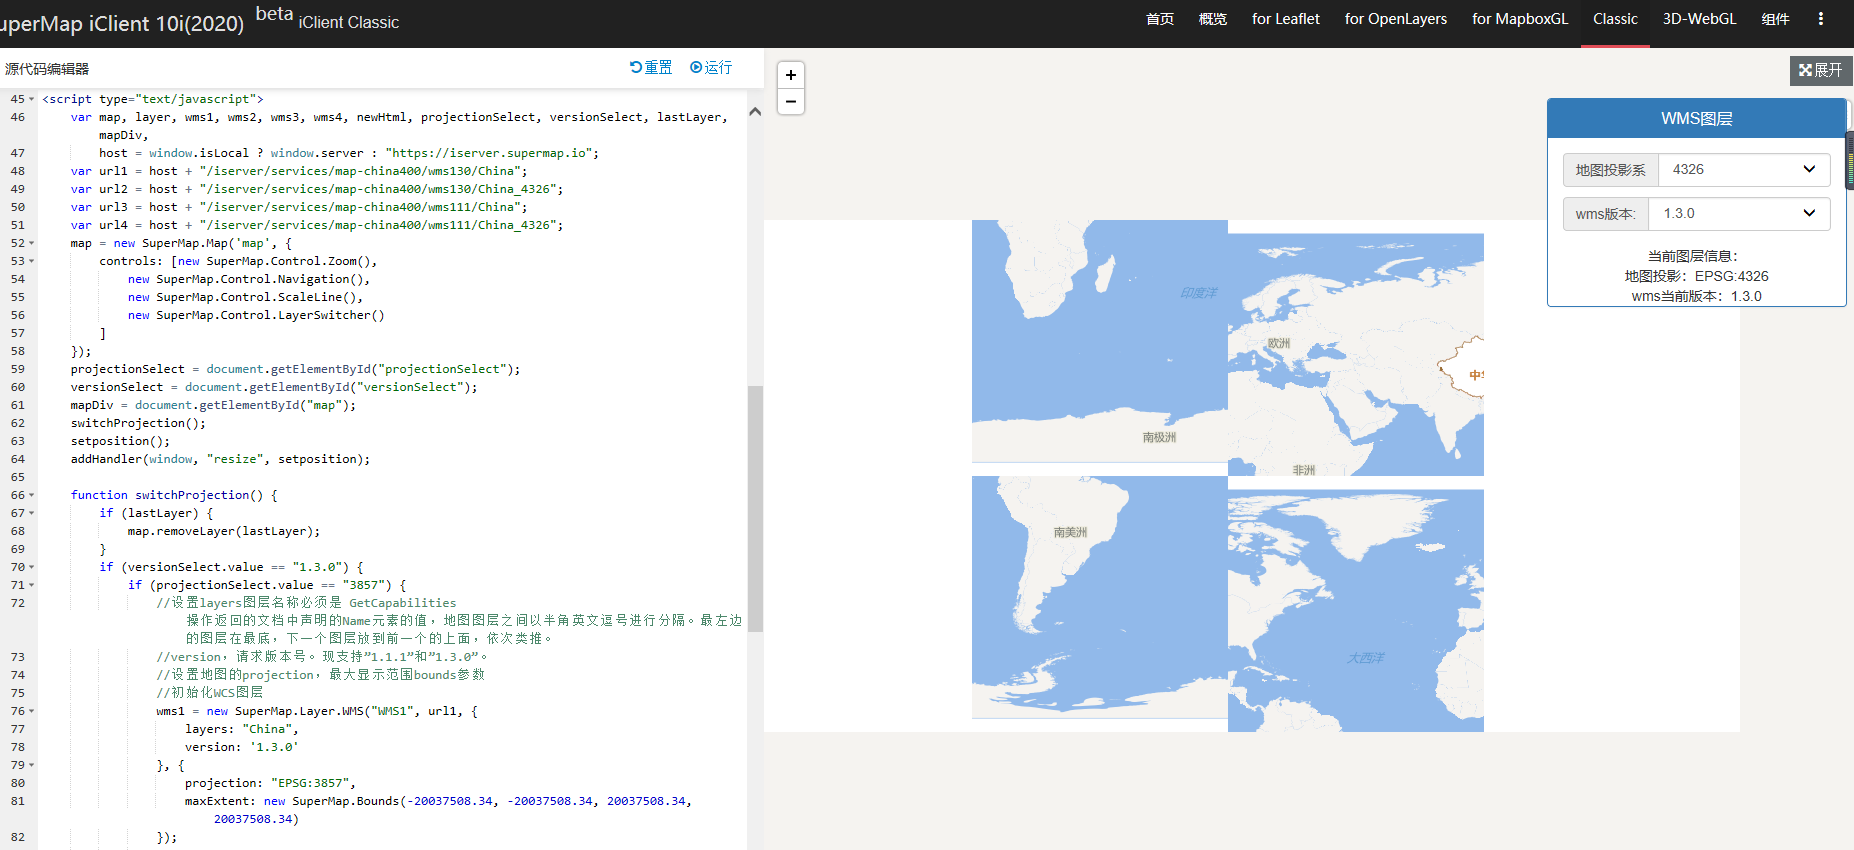Click the SuperMap.Control.LayerSwitcher() code line
1854x850 pixels.
256,315
